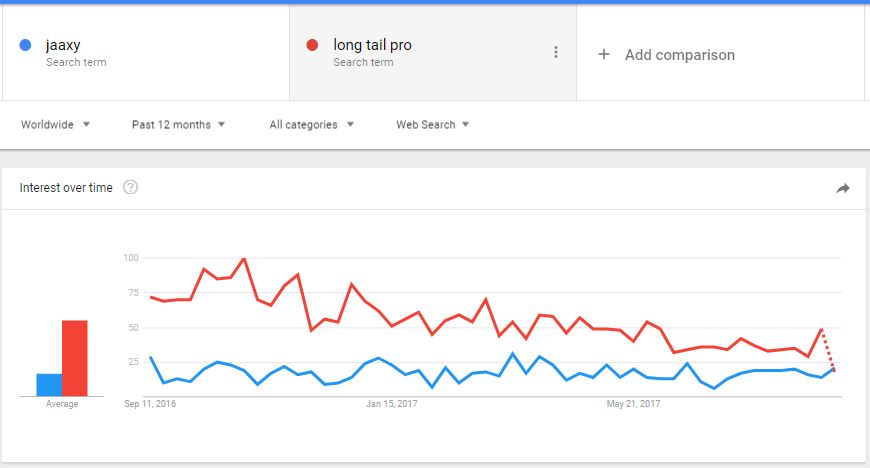The width and height of the screenshot is (870, 468).
Task: Click the May 21, 2017 axis label
Action: click(633, 404)
